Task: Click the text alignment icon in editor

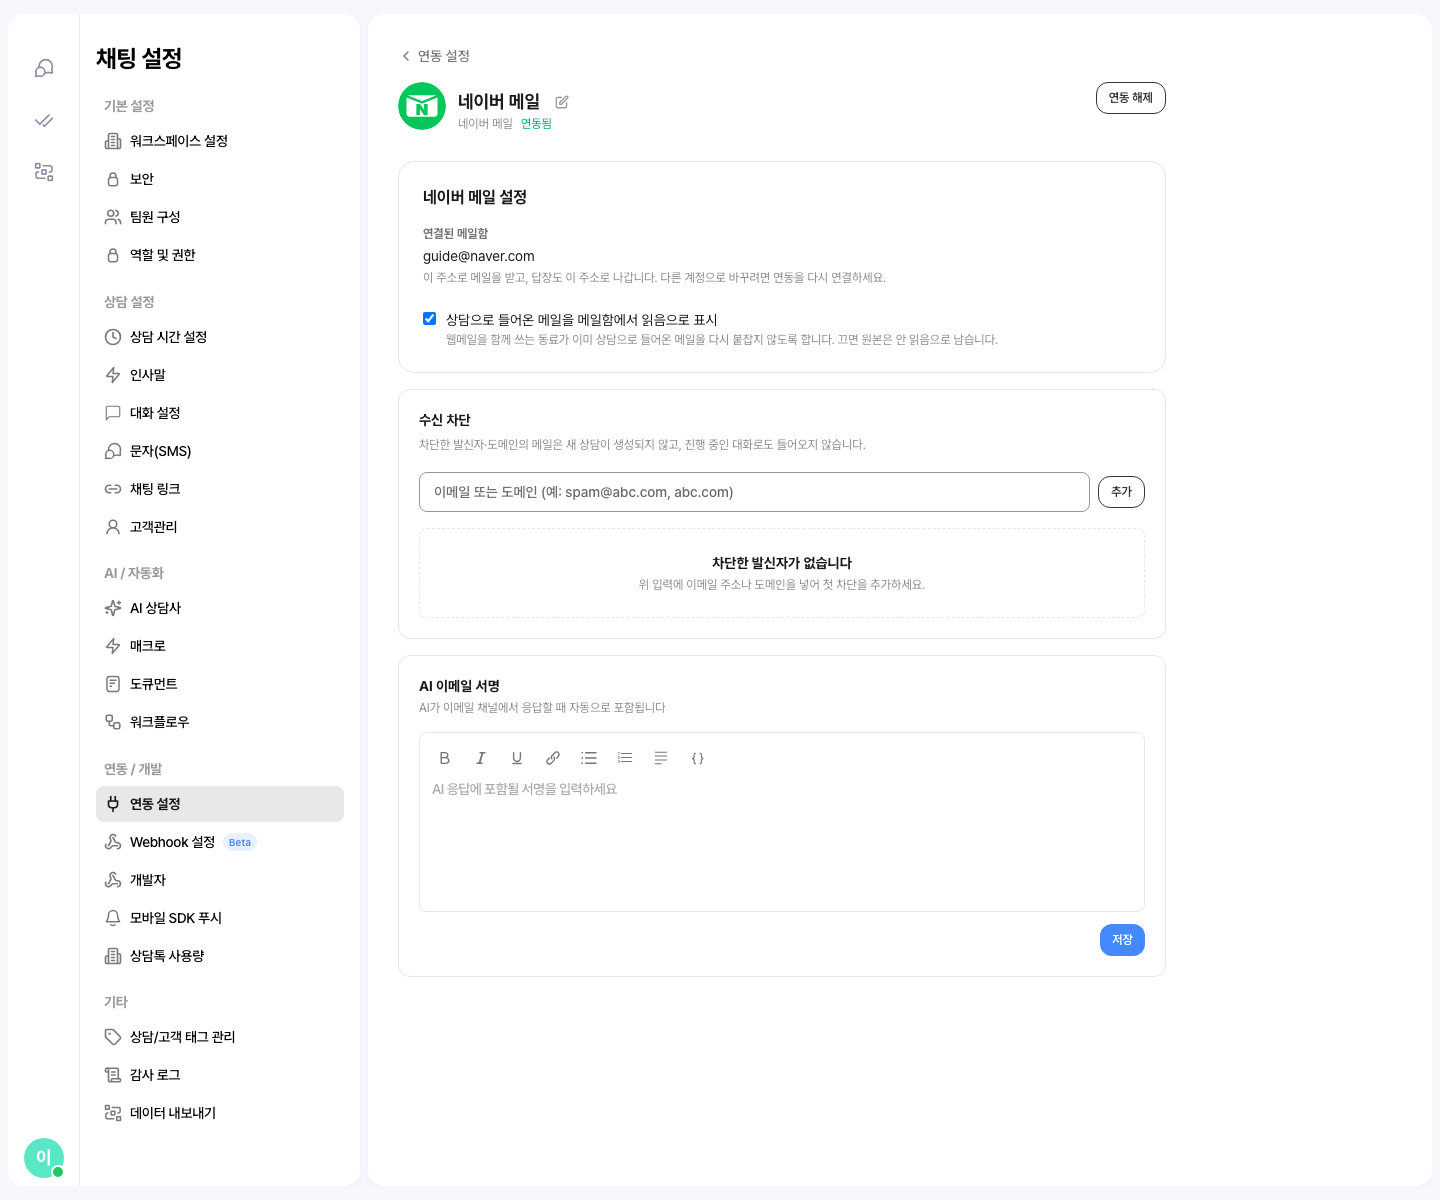Action: click(661, 758)
